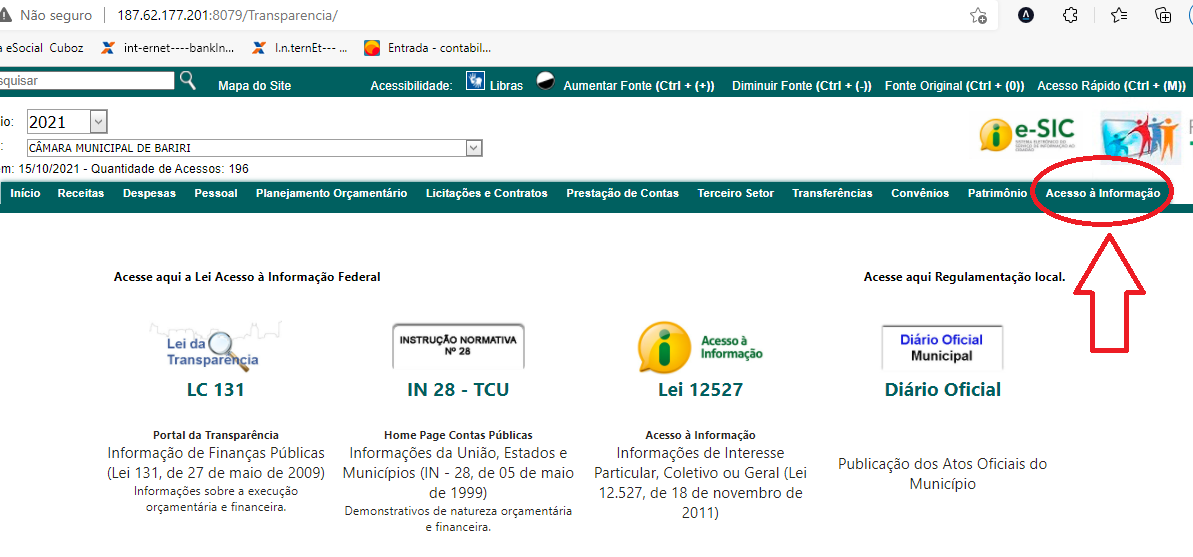Toggle the high contrast circle icon
The image size is (1193, 557).
pyautogui.click(x=546, y=82)
